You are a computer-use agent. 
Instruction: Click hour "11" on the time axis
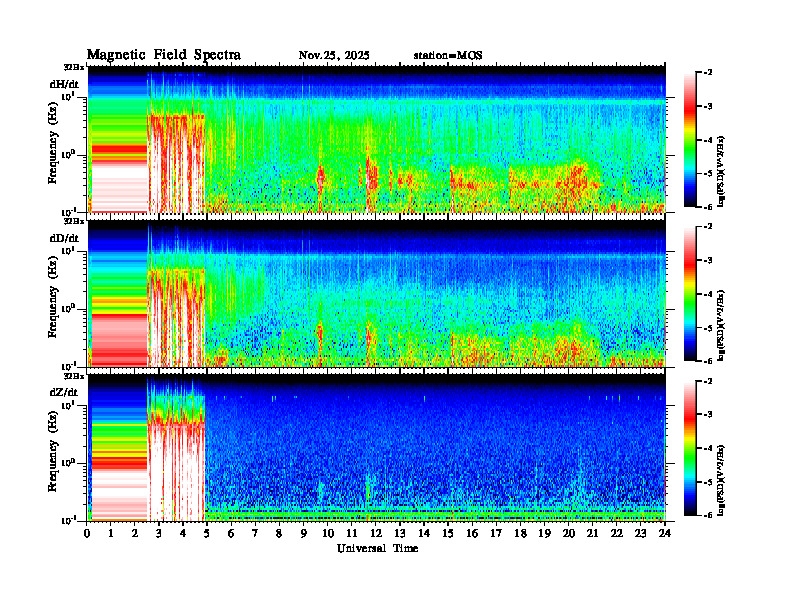[x=352, y=533]
